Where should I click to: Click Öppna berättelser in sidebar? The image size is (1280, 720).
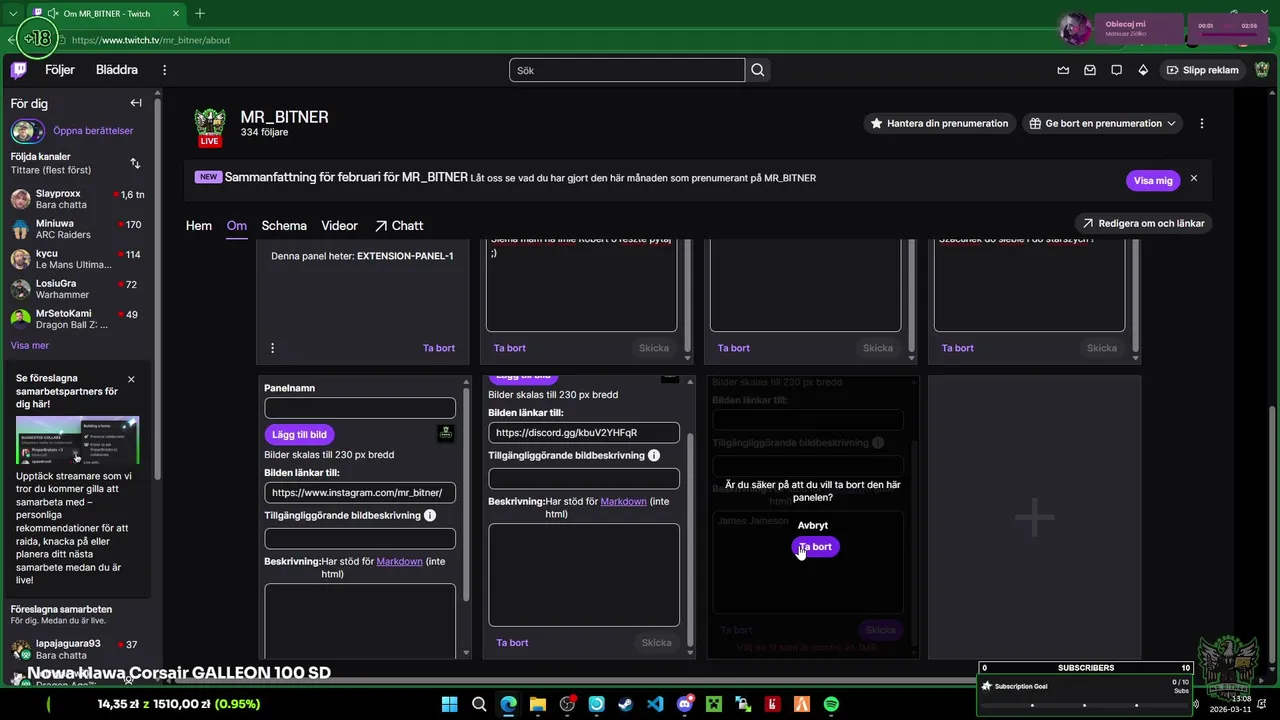pos(93,131)
